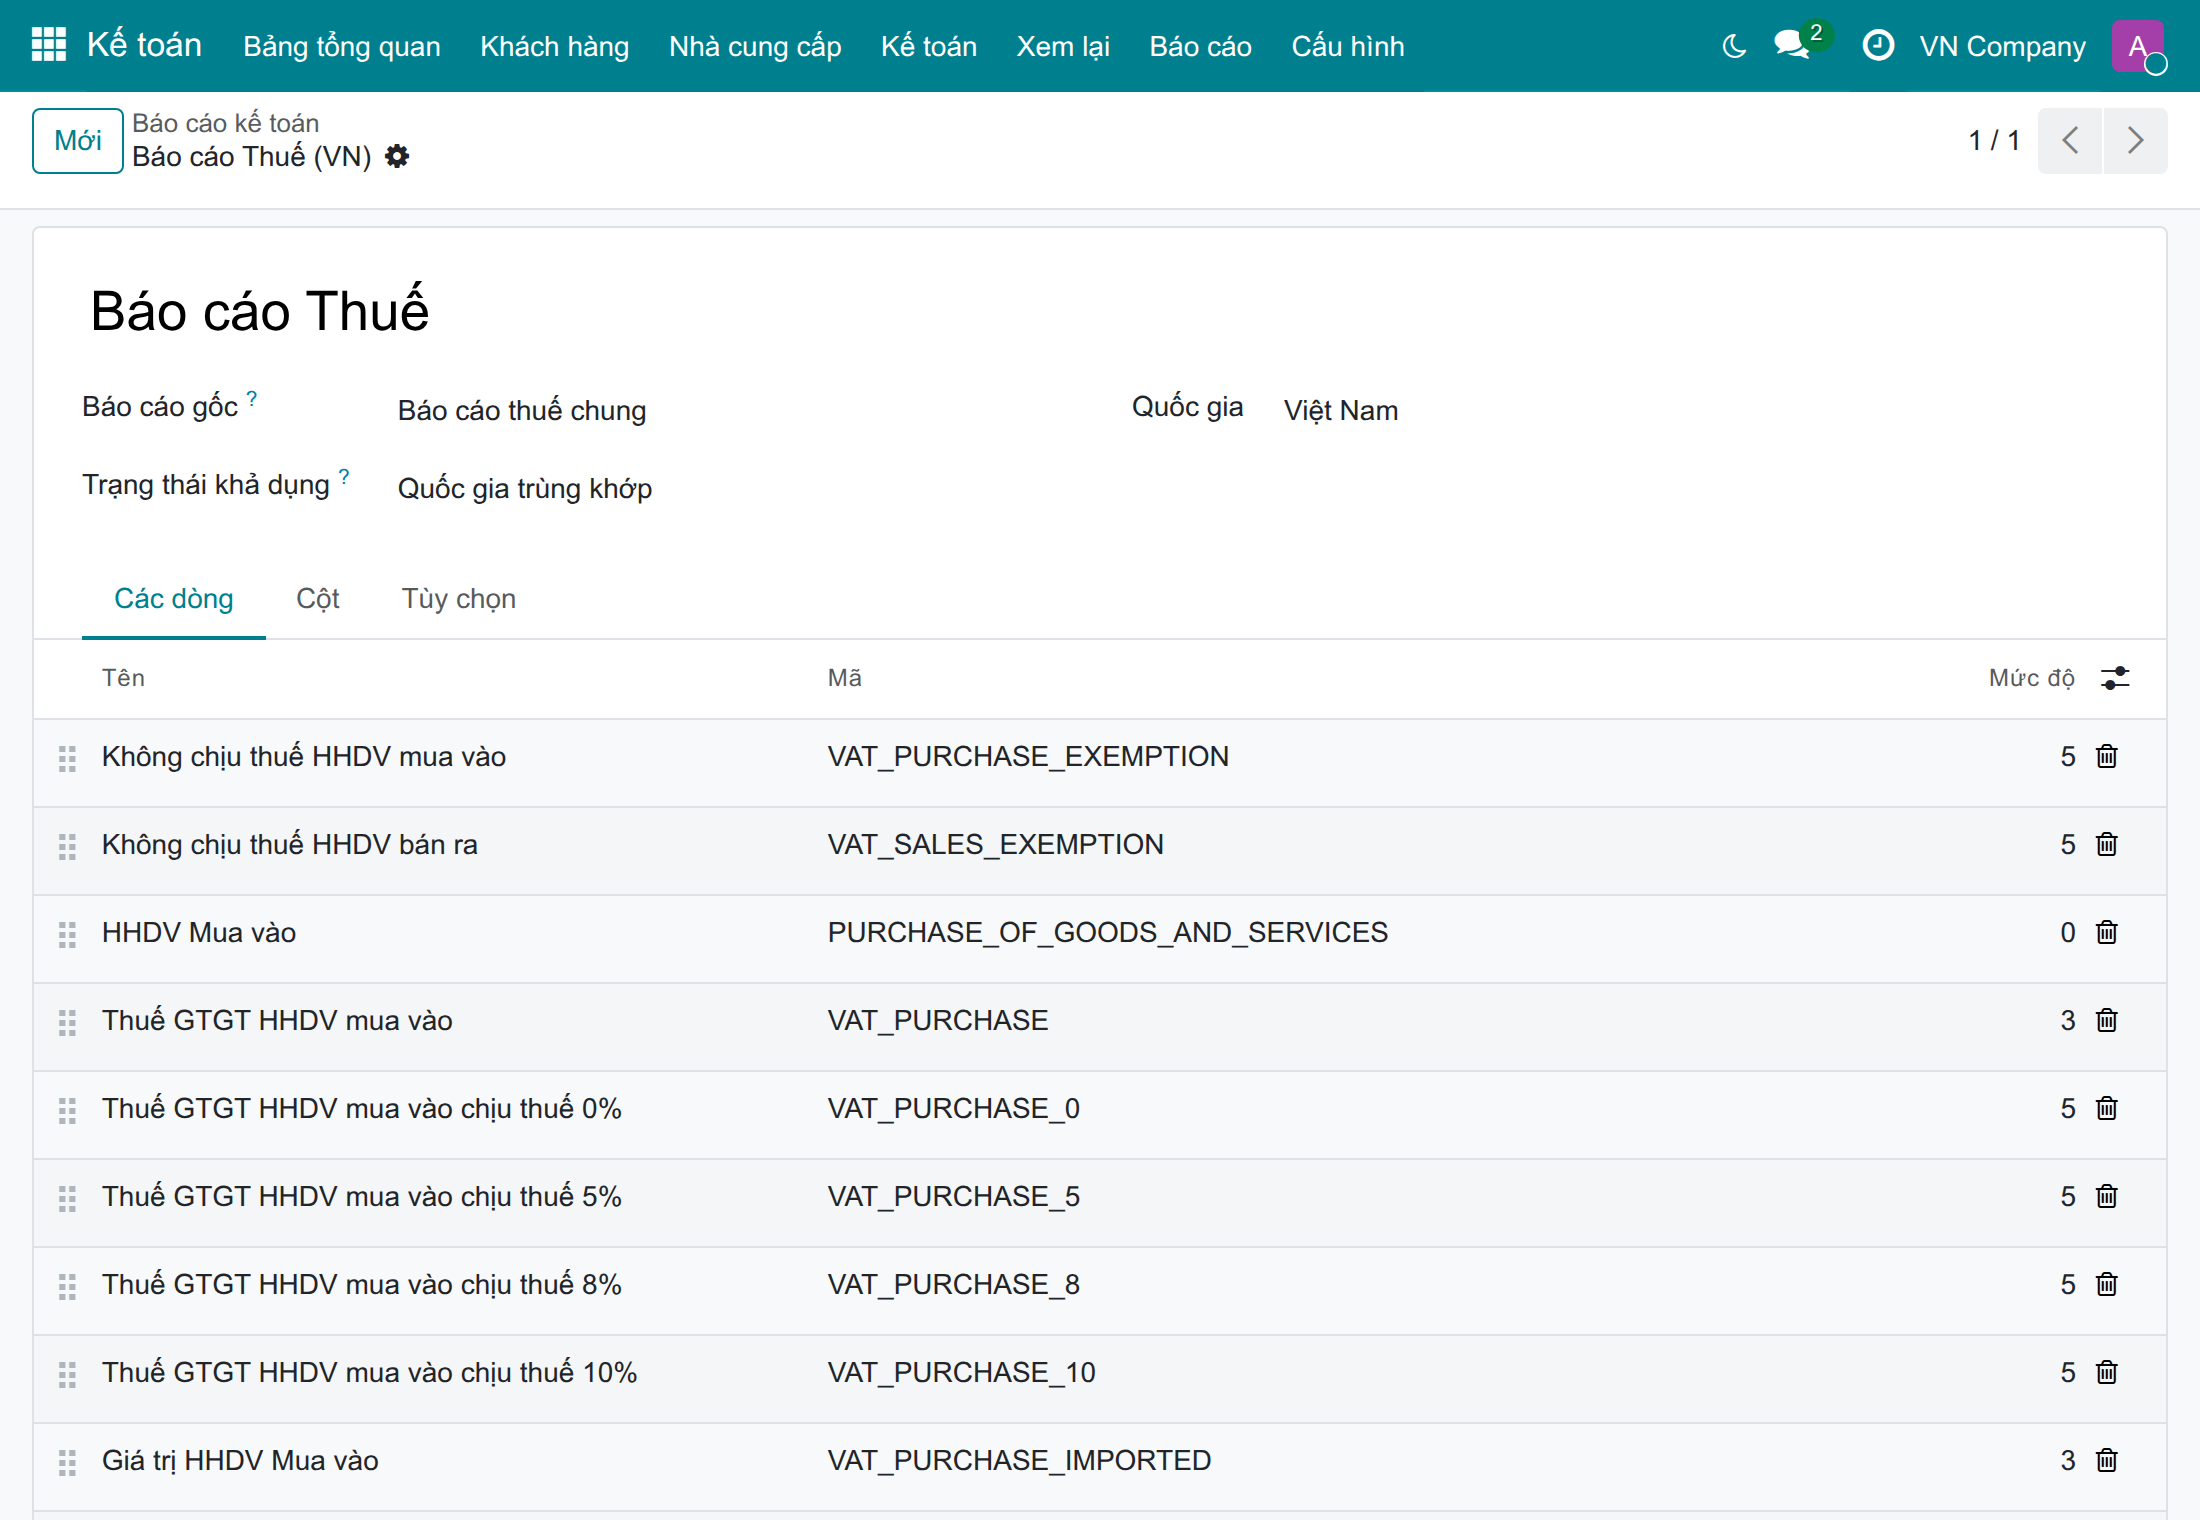Delete the PURCHASE_OF_GOODS_AND_SERVICES row
The width and height of the screenshot is (2200, 1520).
[x=2107, y=933]
